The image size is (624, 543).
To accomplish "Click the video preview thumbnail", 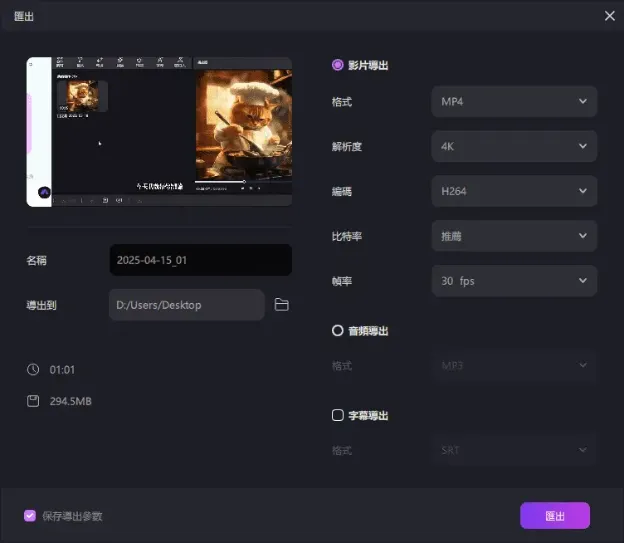I will click(x=159, y=132).
